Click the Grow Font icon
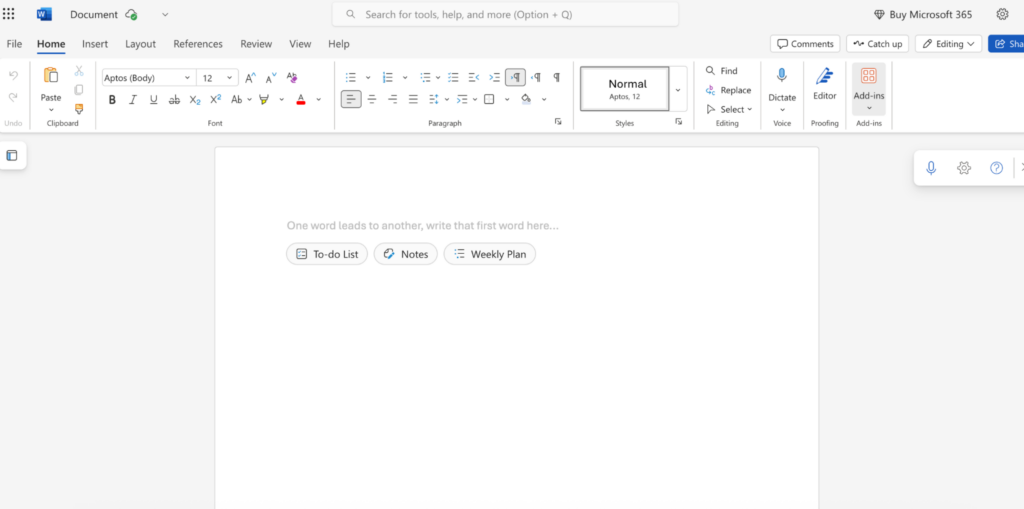This screenshot has height=509, width=1024. pos(251,78)
